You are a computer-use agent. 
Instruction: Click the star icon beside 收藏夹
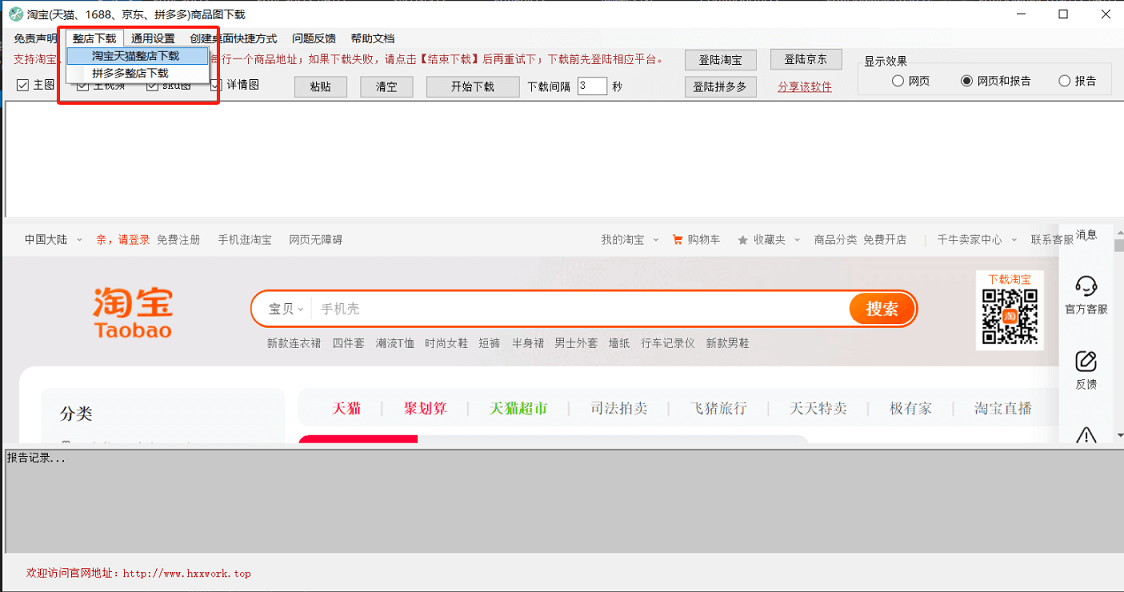(x=743, y=240)
